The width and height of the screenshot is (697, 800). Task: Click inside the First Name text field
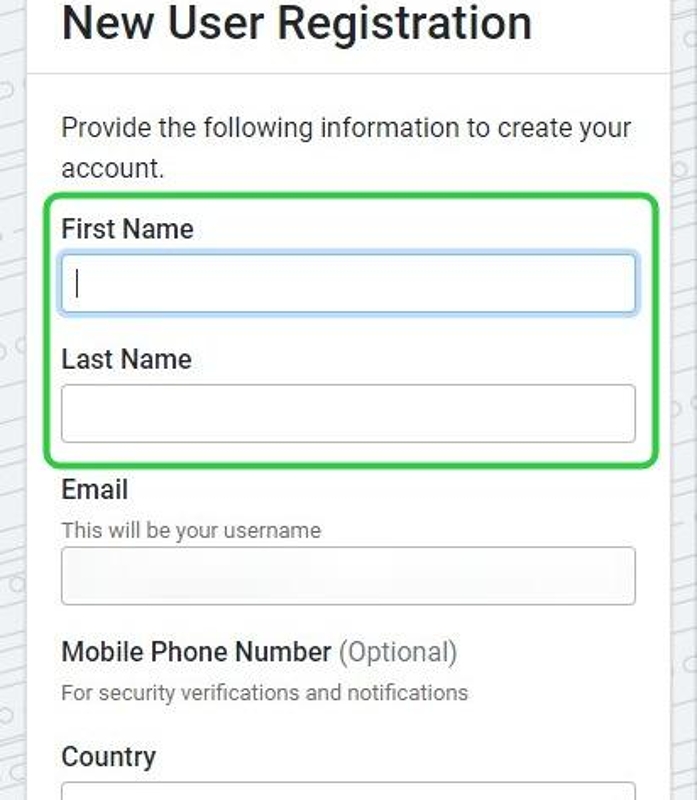[348, 284]
